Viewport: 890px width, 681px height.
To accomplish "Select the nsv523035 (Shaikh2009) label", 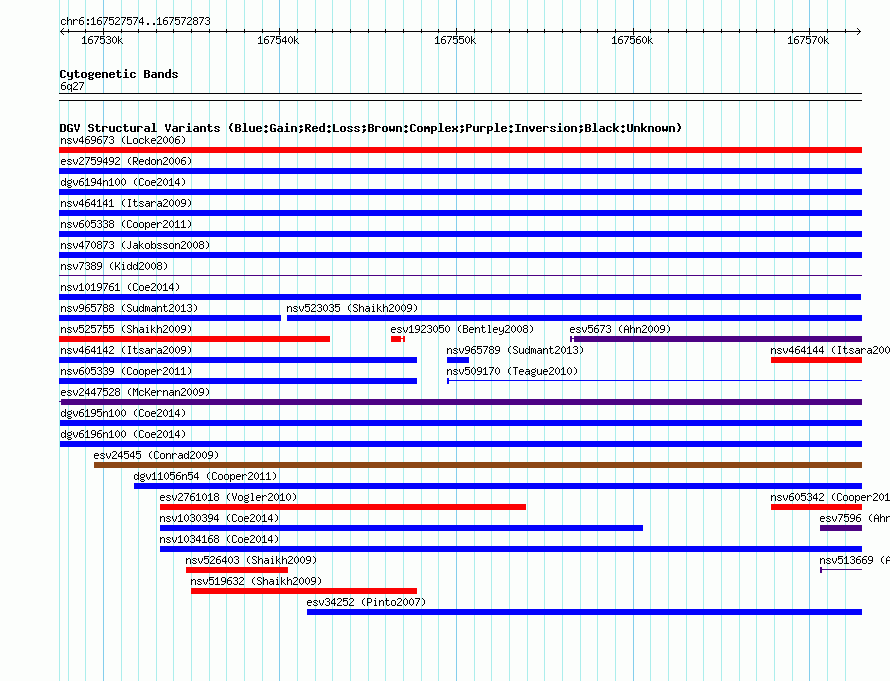I will tap(352, 308).
